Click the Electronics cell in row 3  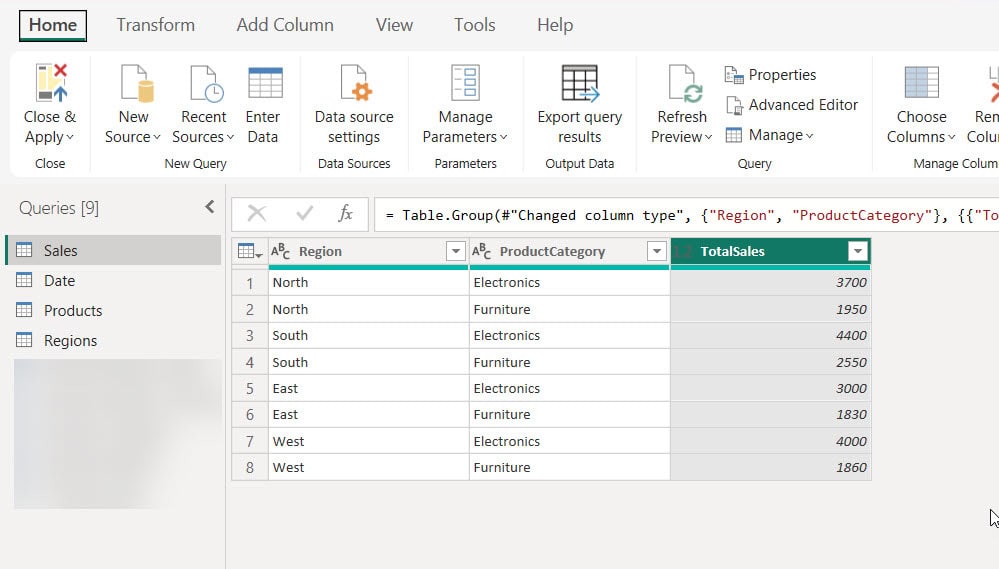(x=569, y=335)
